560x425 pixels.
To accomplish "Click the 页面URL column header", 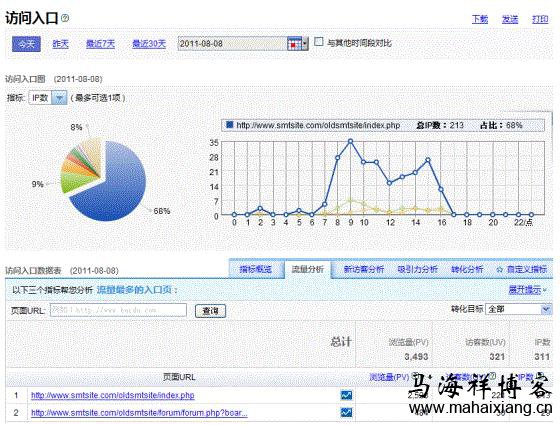I will (x=179, y=377).
